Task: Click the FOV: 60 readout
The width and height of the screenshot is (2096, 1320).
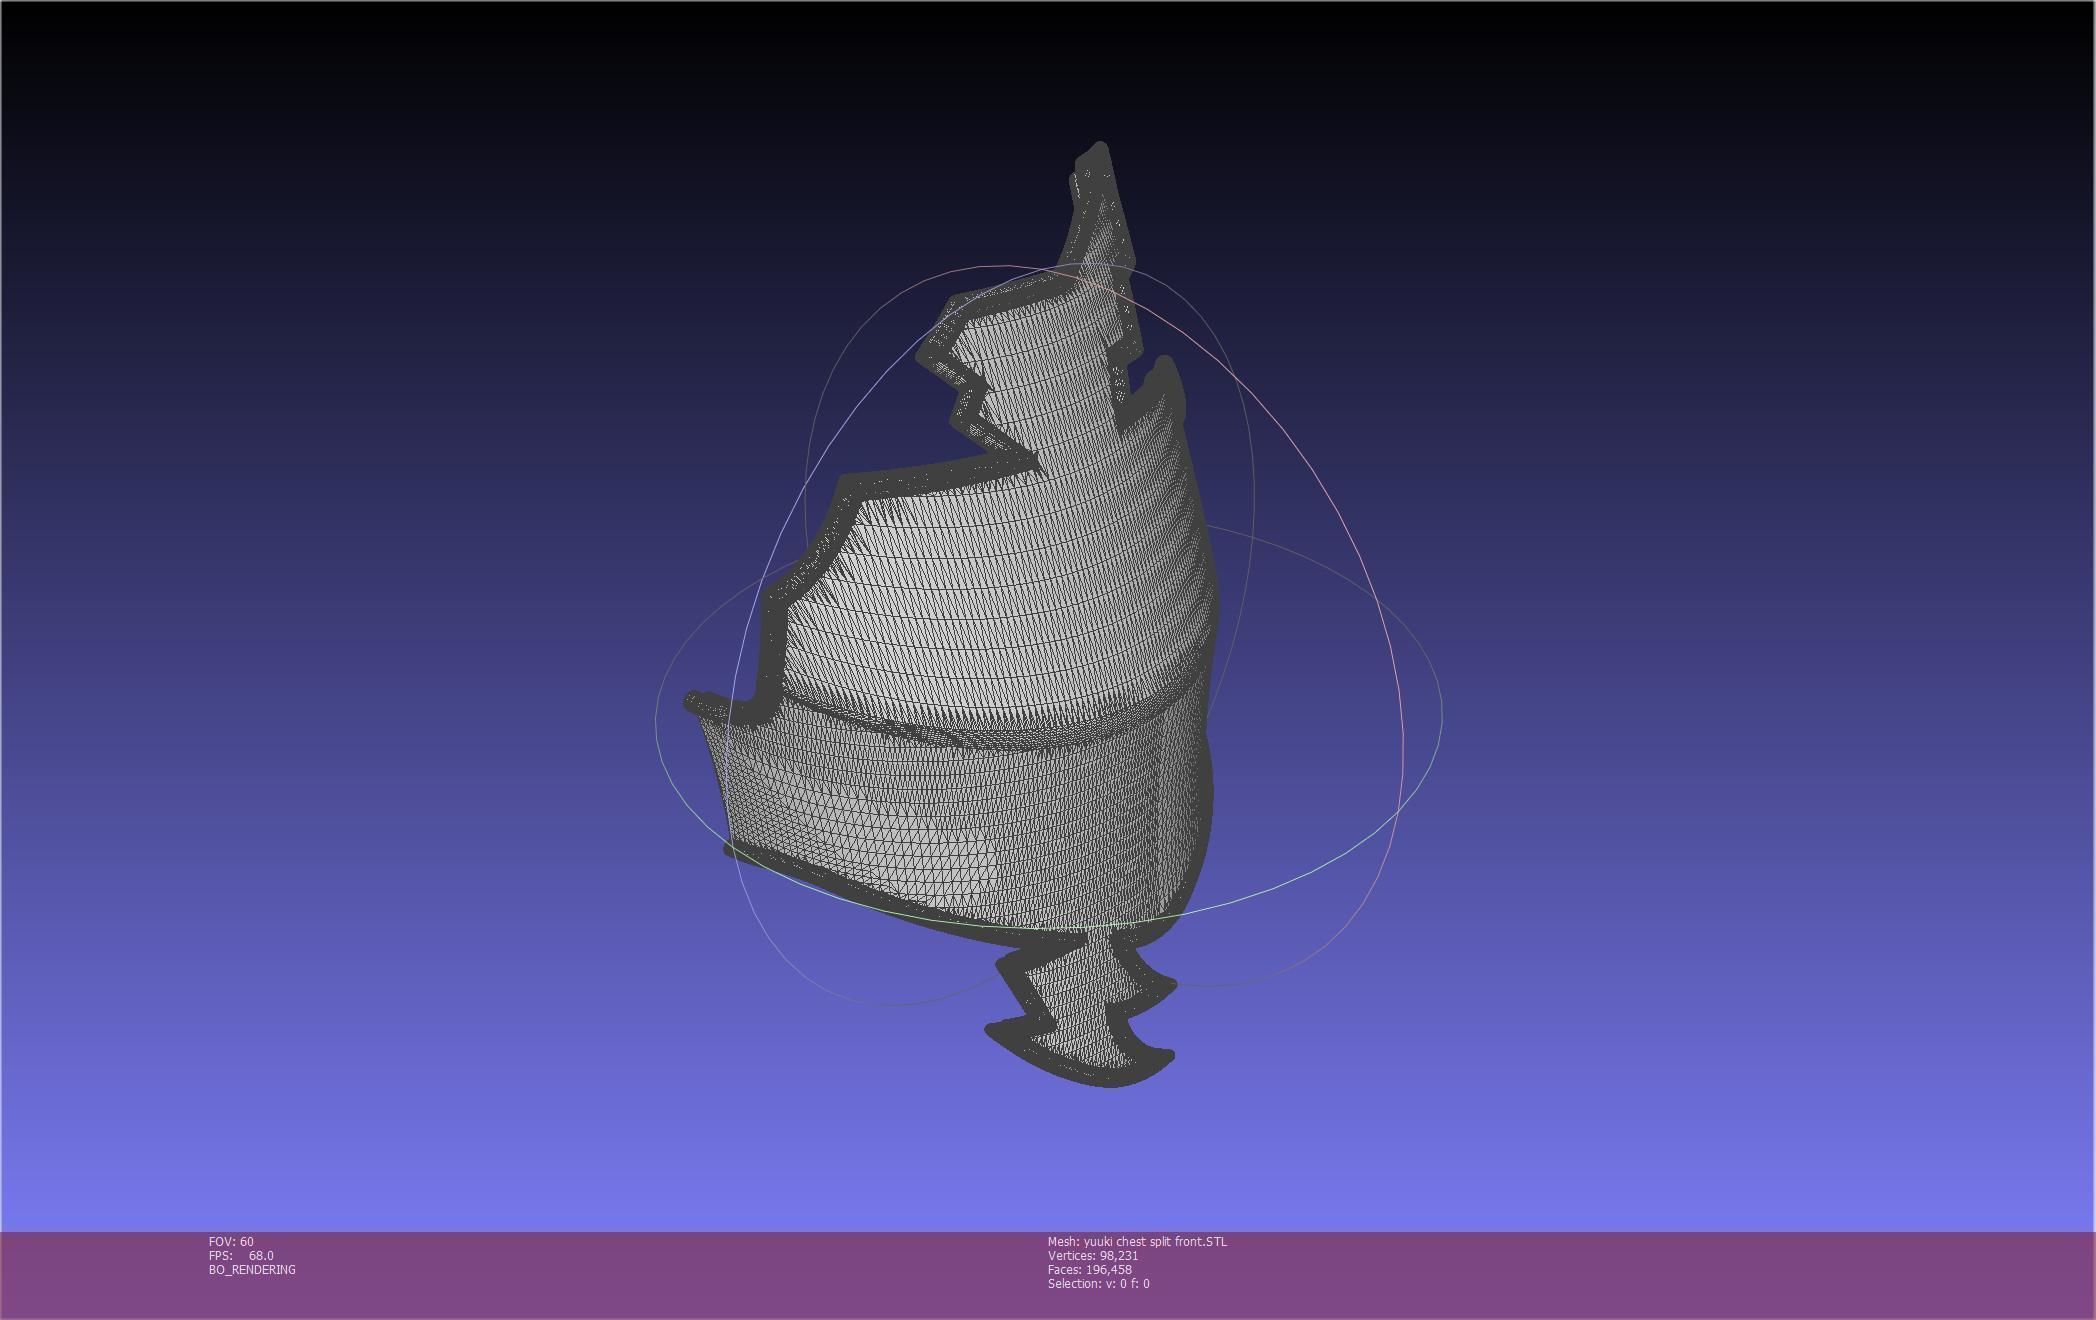Action: pos(231,1242)
